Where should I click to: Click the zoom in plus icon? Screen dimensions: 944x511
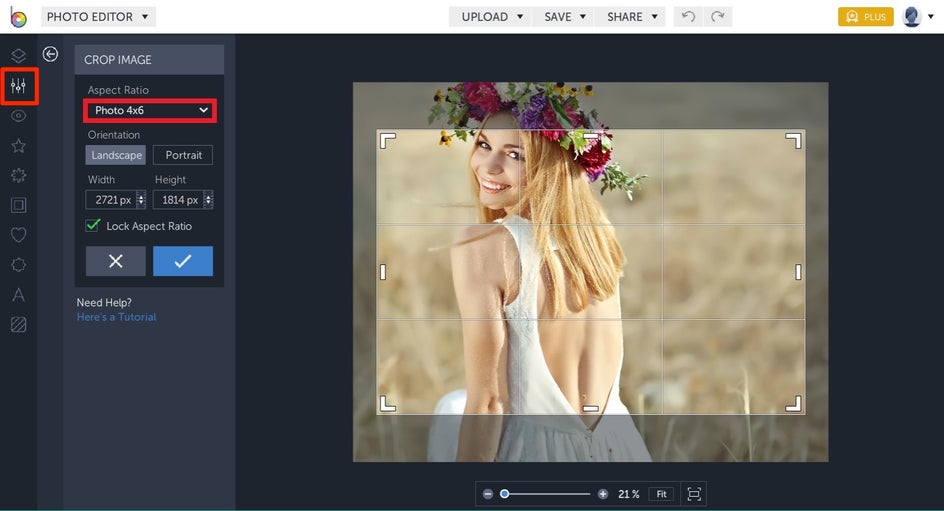603,494
